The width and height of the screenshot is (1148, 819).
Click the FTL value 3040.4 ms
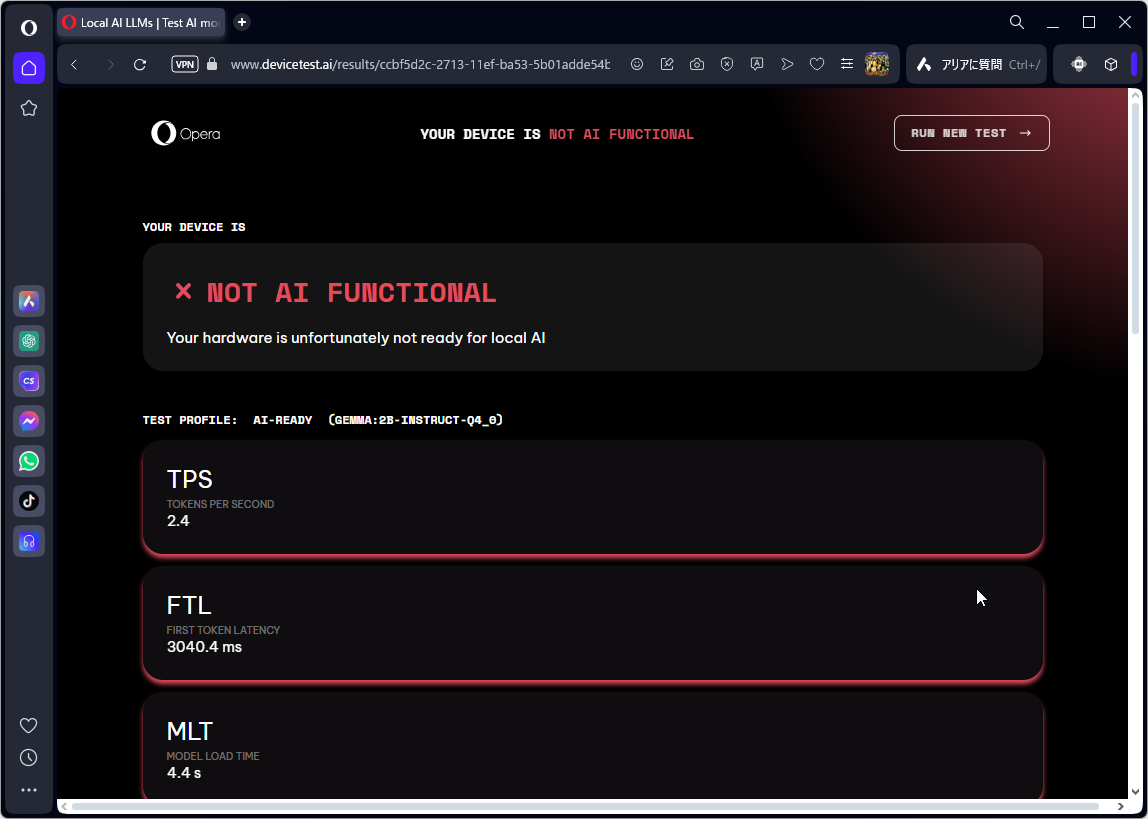[204, 647]
